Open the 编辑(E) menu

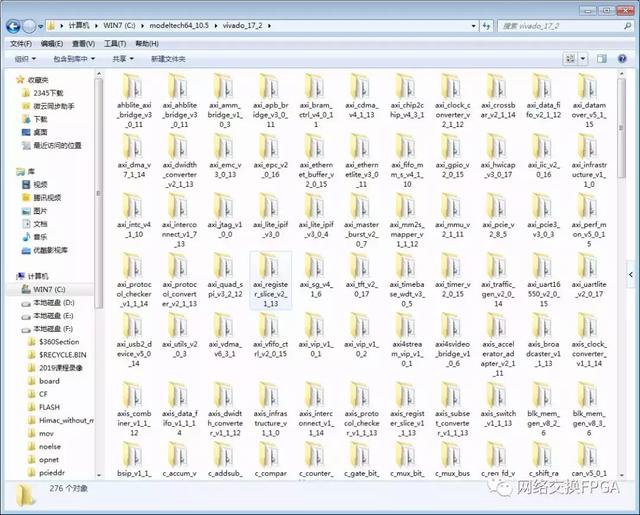(52, 44)
